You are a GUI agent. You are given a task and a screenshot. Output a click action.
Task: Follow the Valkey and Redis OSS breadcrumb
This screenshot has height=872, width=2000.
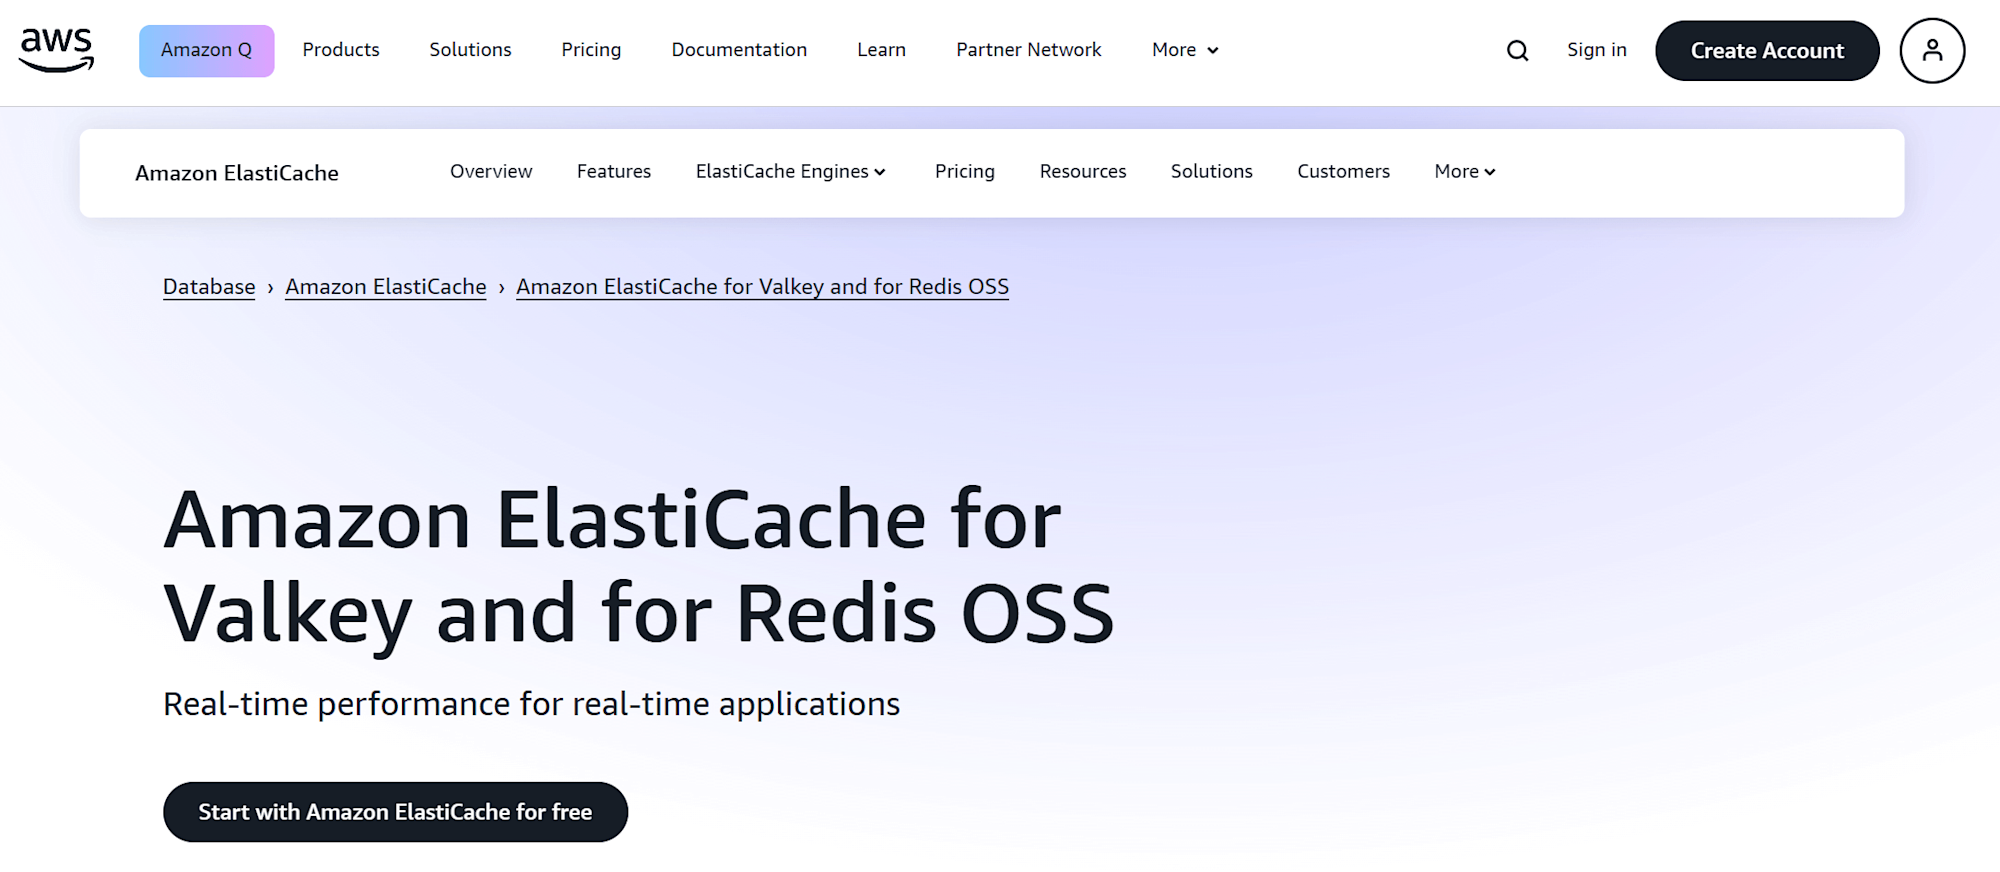click(762, 287)
